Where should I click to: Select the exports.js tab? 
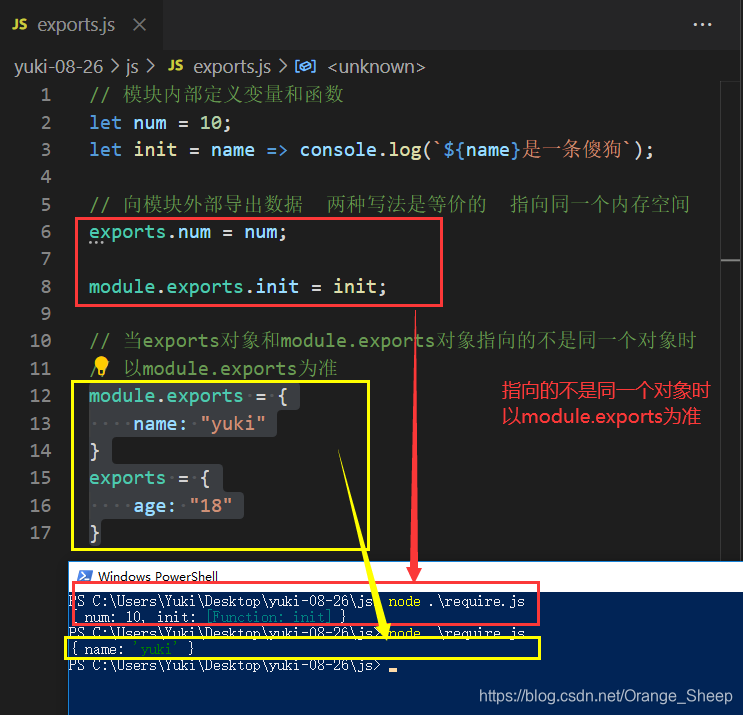coord(82,25)
